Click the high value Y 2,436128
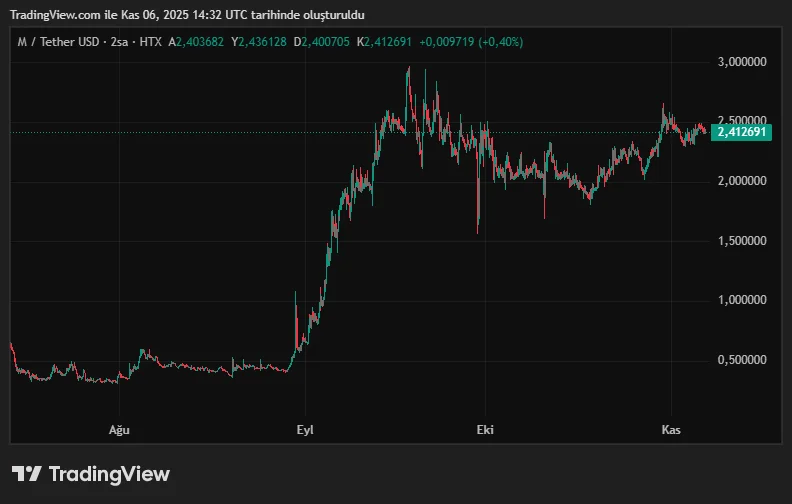 261,42
